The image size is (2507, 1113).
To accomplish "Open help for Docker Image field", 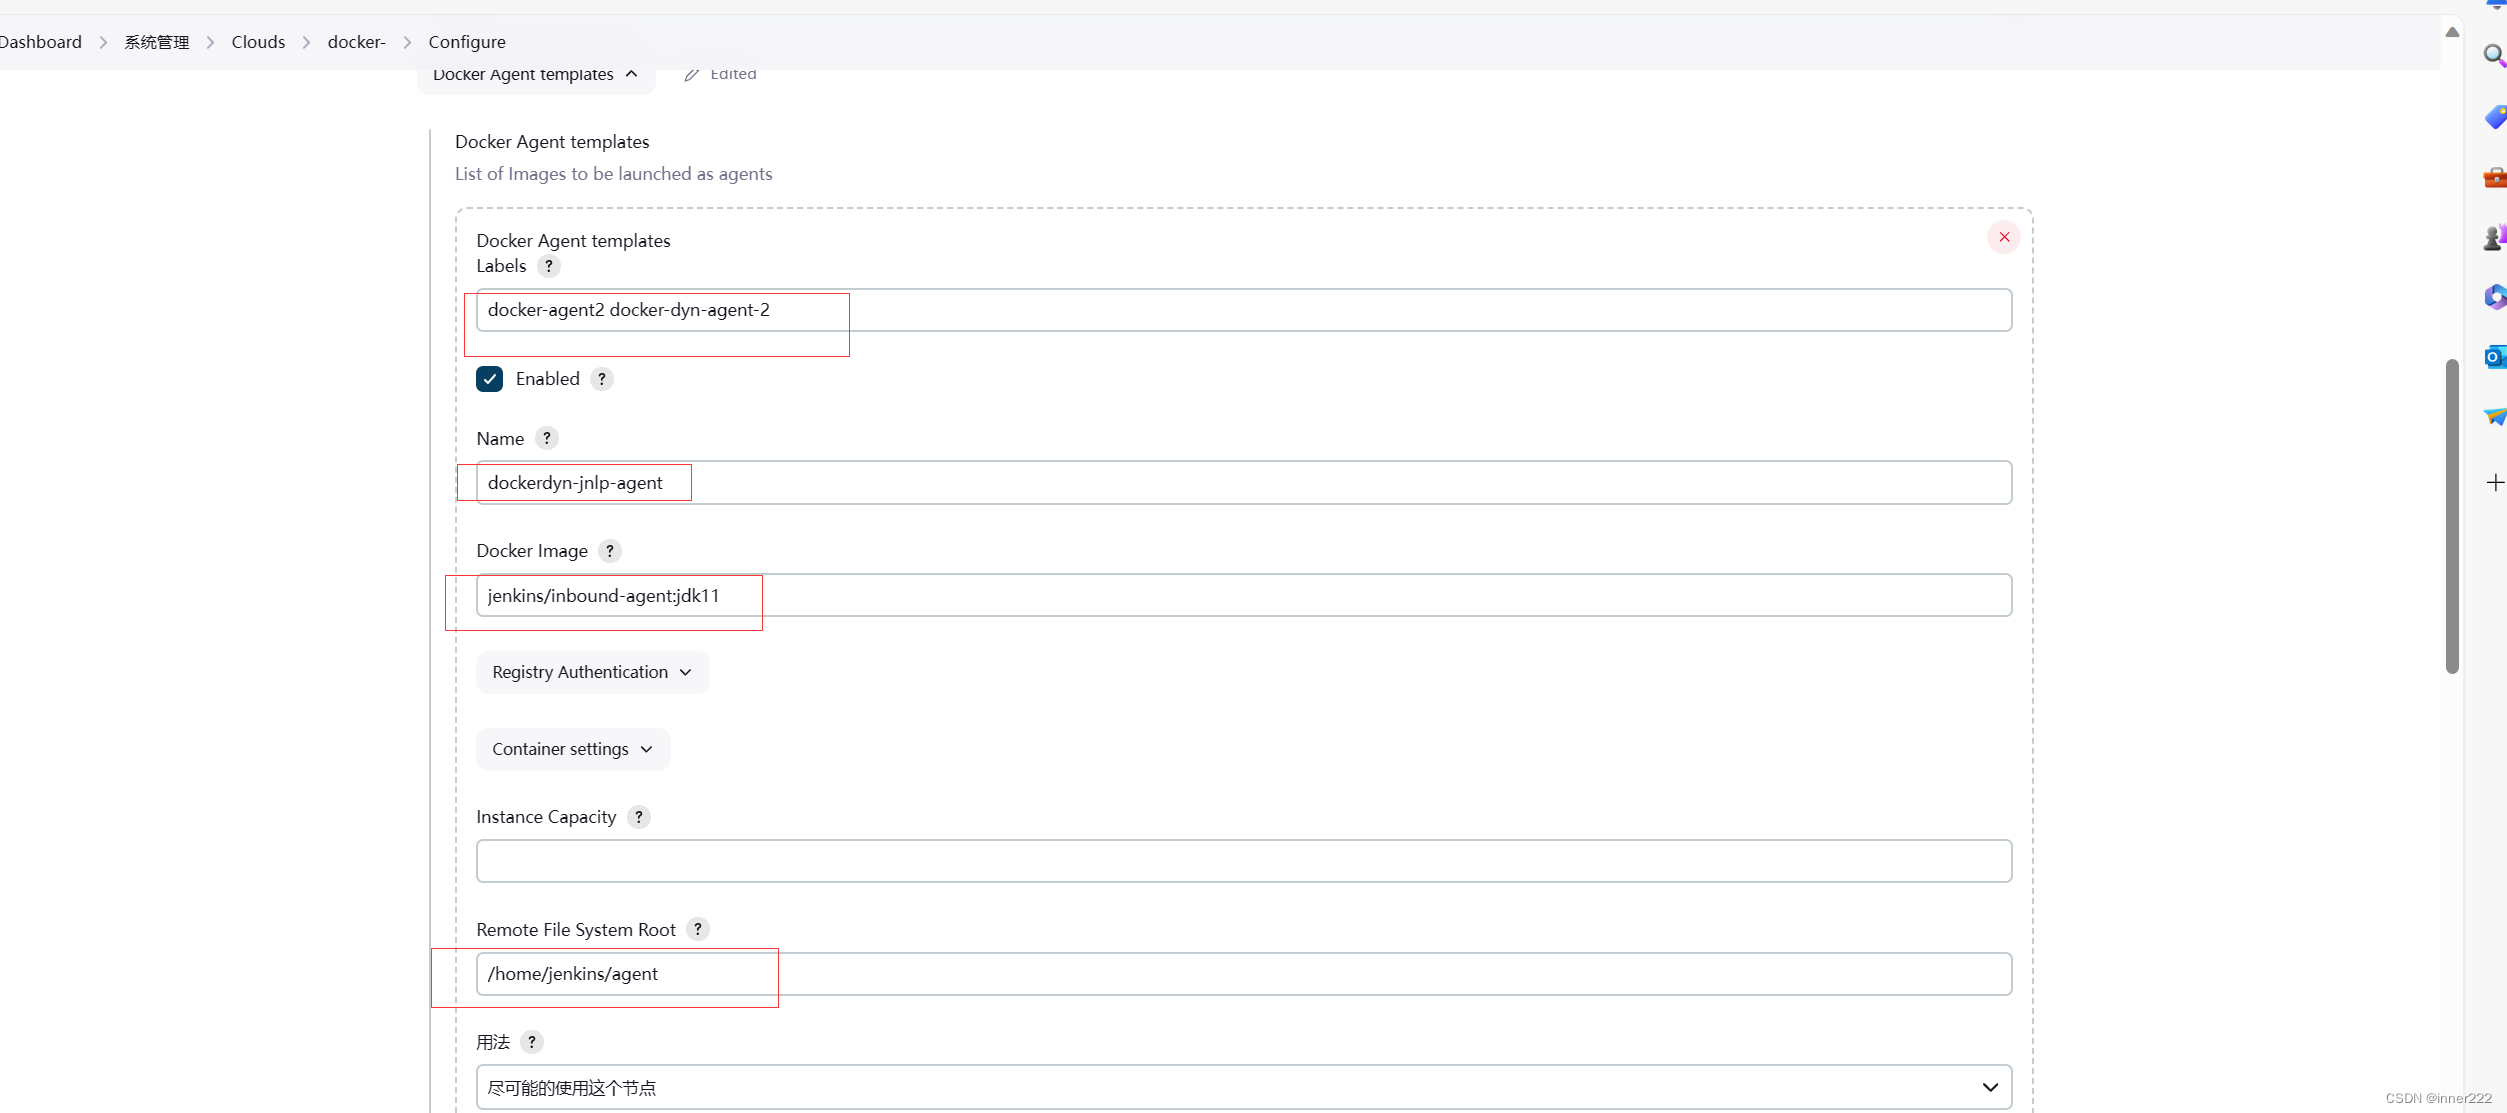I will 609,551.
